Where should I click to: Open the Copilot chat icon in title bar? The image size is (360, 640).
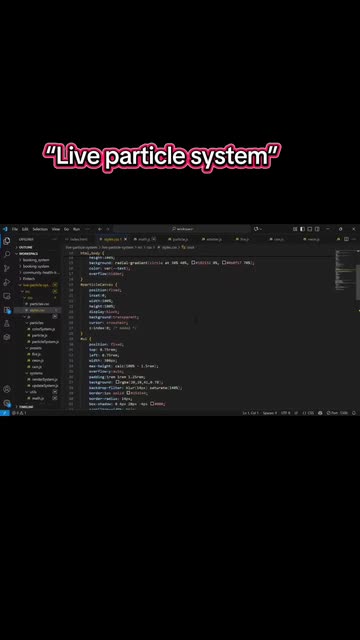257,229
